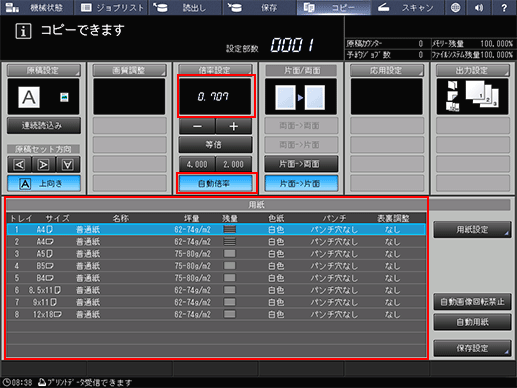The image size is (517, 388).
Task: Rotate original direction to left-facing A
Action: (19, 164)
